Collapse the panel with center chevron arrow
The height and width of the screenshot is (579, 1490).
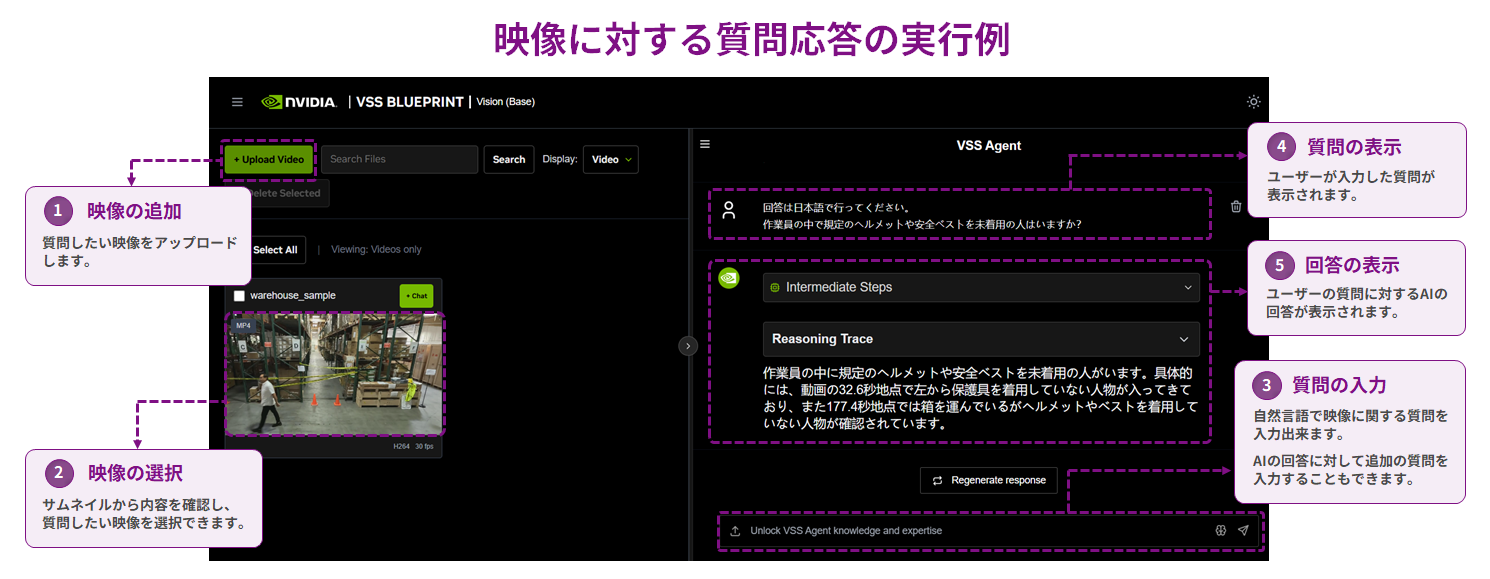pos(688,346)
